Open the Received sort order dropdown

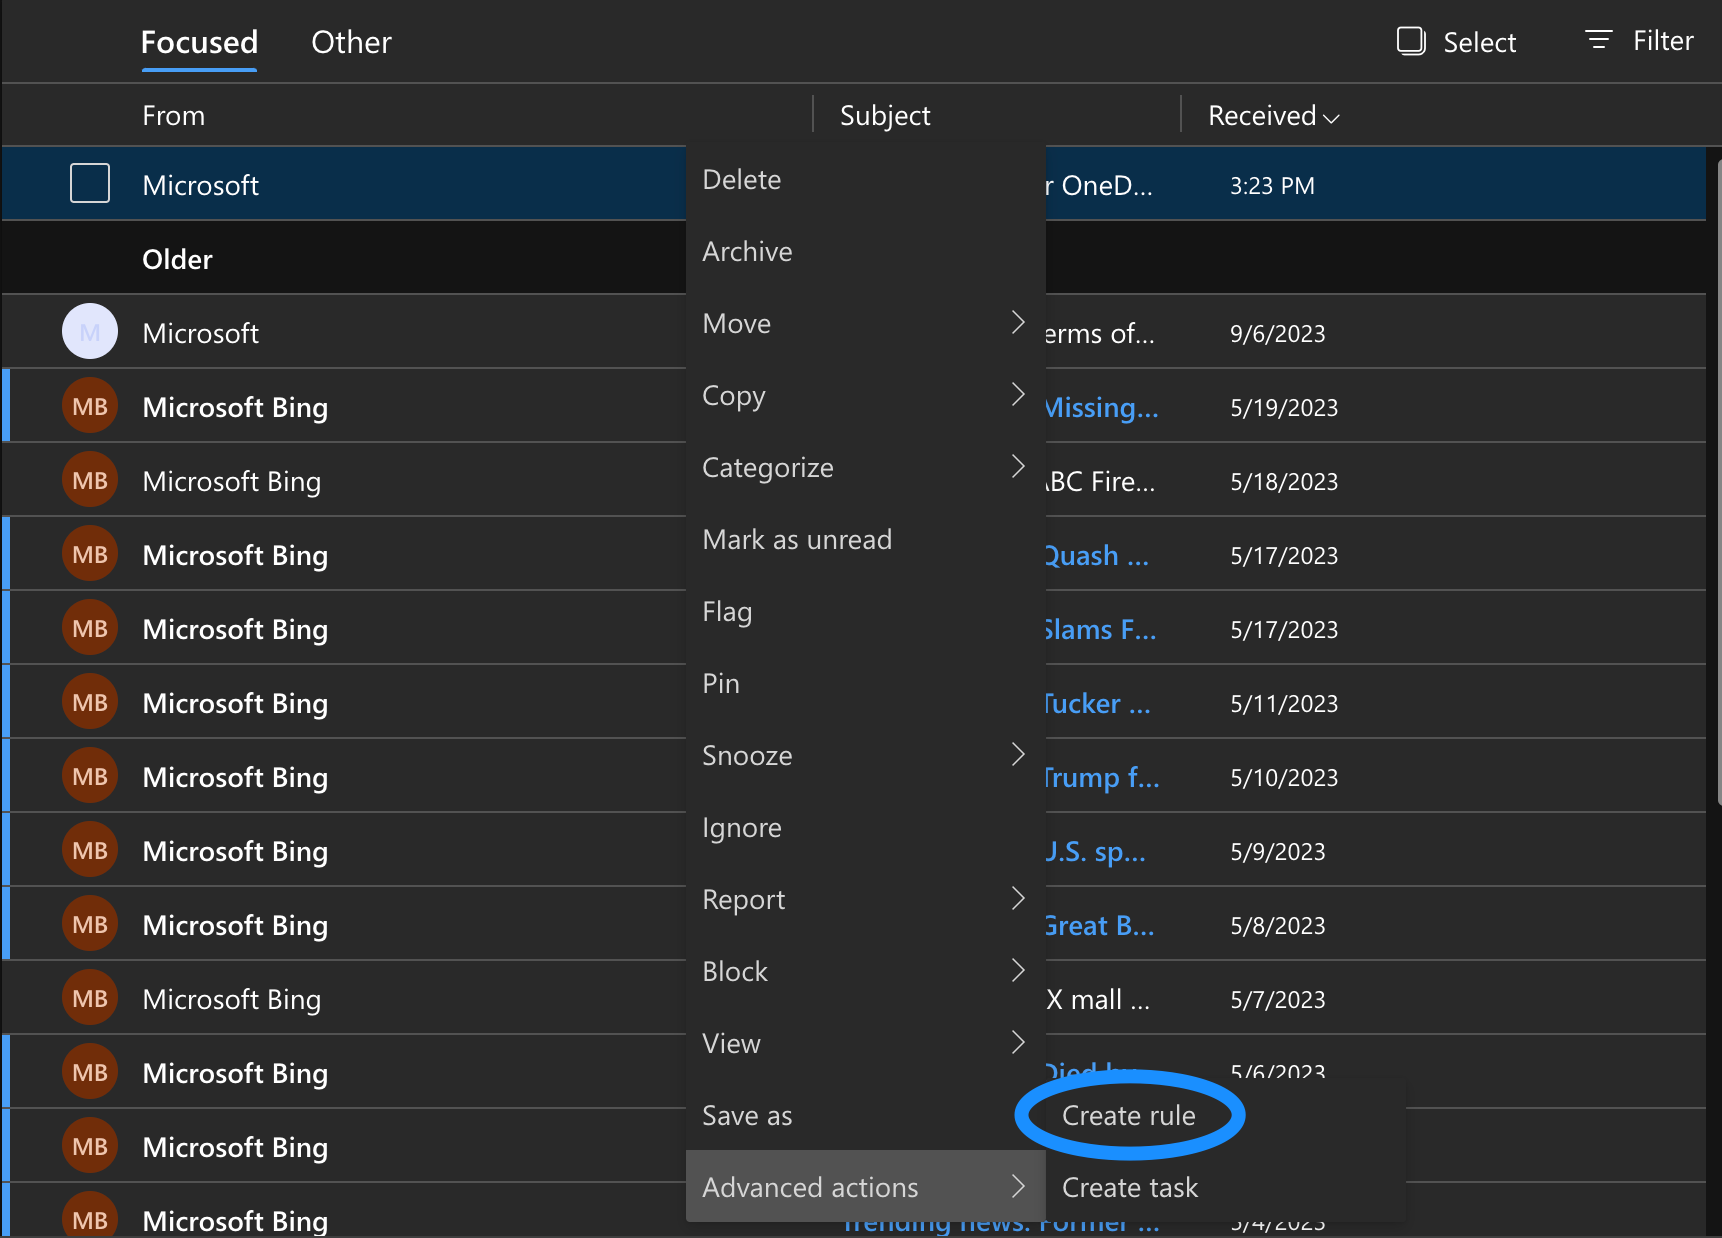point(1270,115)
